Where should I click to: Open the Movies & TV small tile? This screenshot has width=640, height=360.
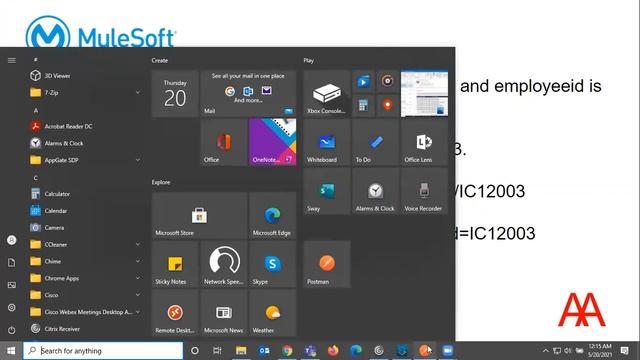click(363, 82)
